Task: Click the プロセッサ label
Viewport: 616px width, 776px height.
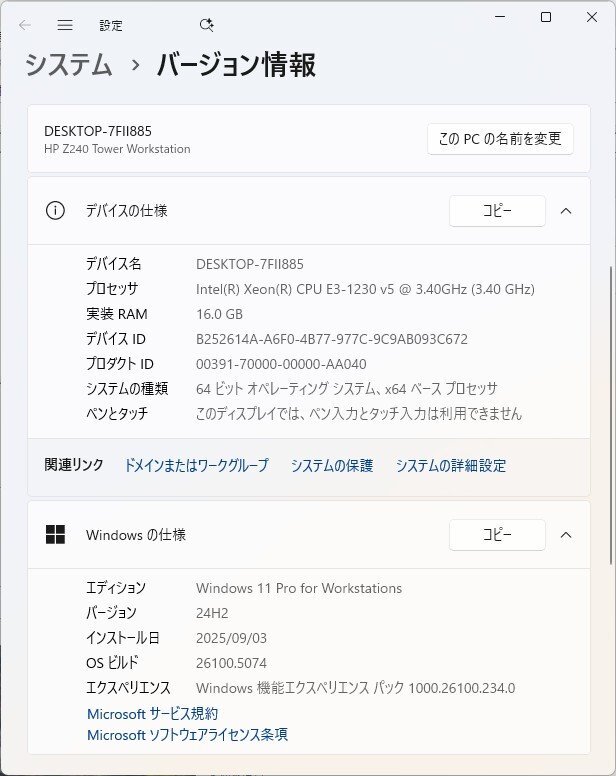Action: tap(112, 289)
